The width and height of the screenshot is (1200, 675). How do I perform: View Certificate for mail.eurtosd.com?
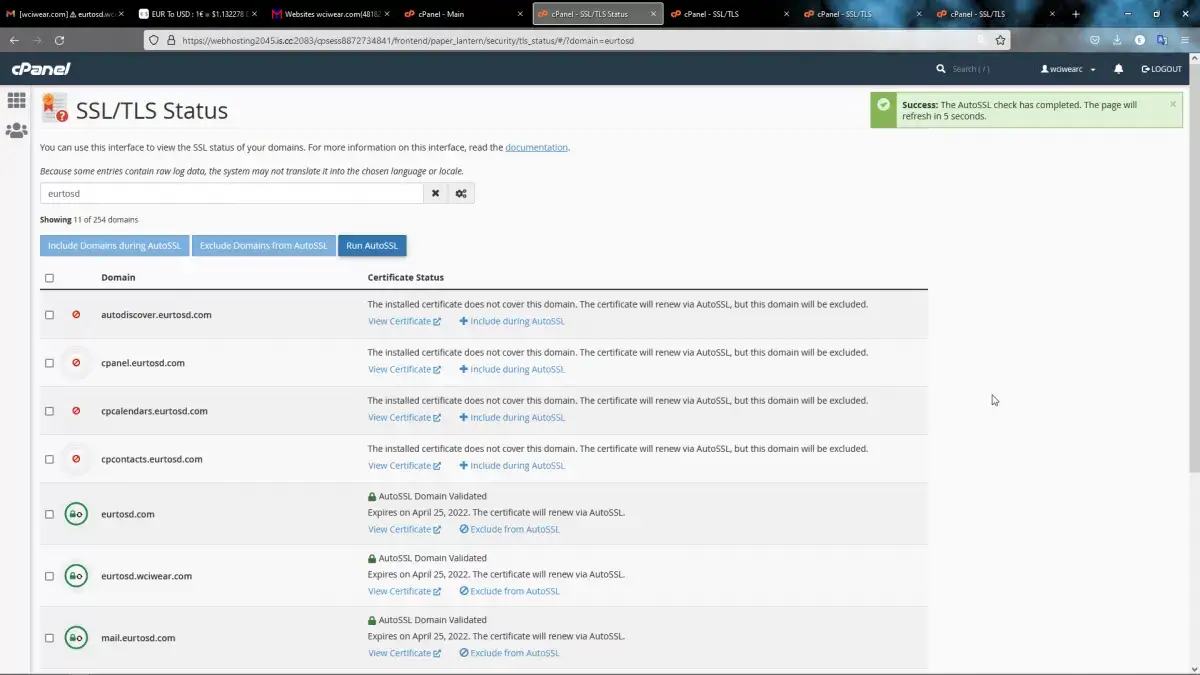coord(404,653)
